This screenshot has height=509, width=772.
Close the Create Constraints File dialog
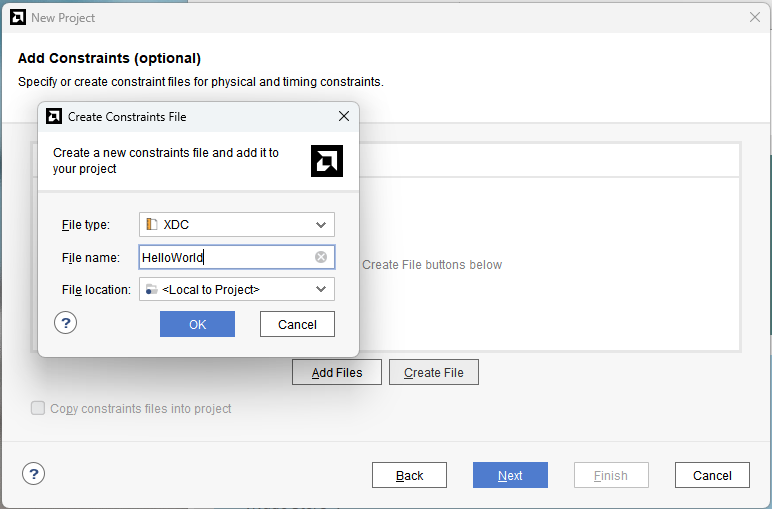(x=344, y=116)
